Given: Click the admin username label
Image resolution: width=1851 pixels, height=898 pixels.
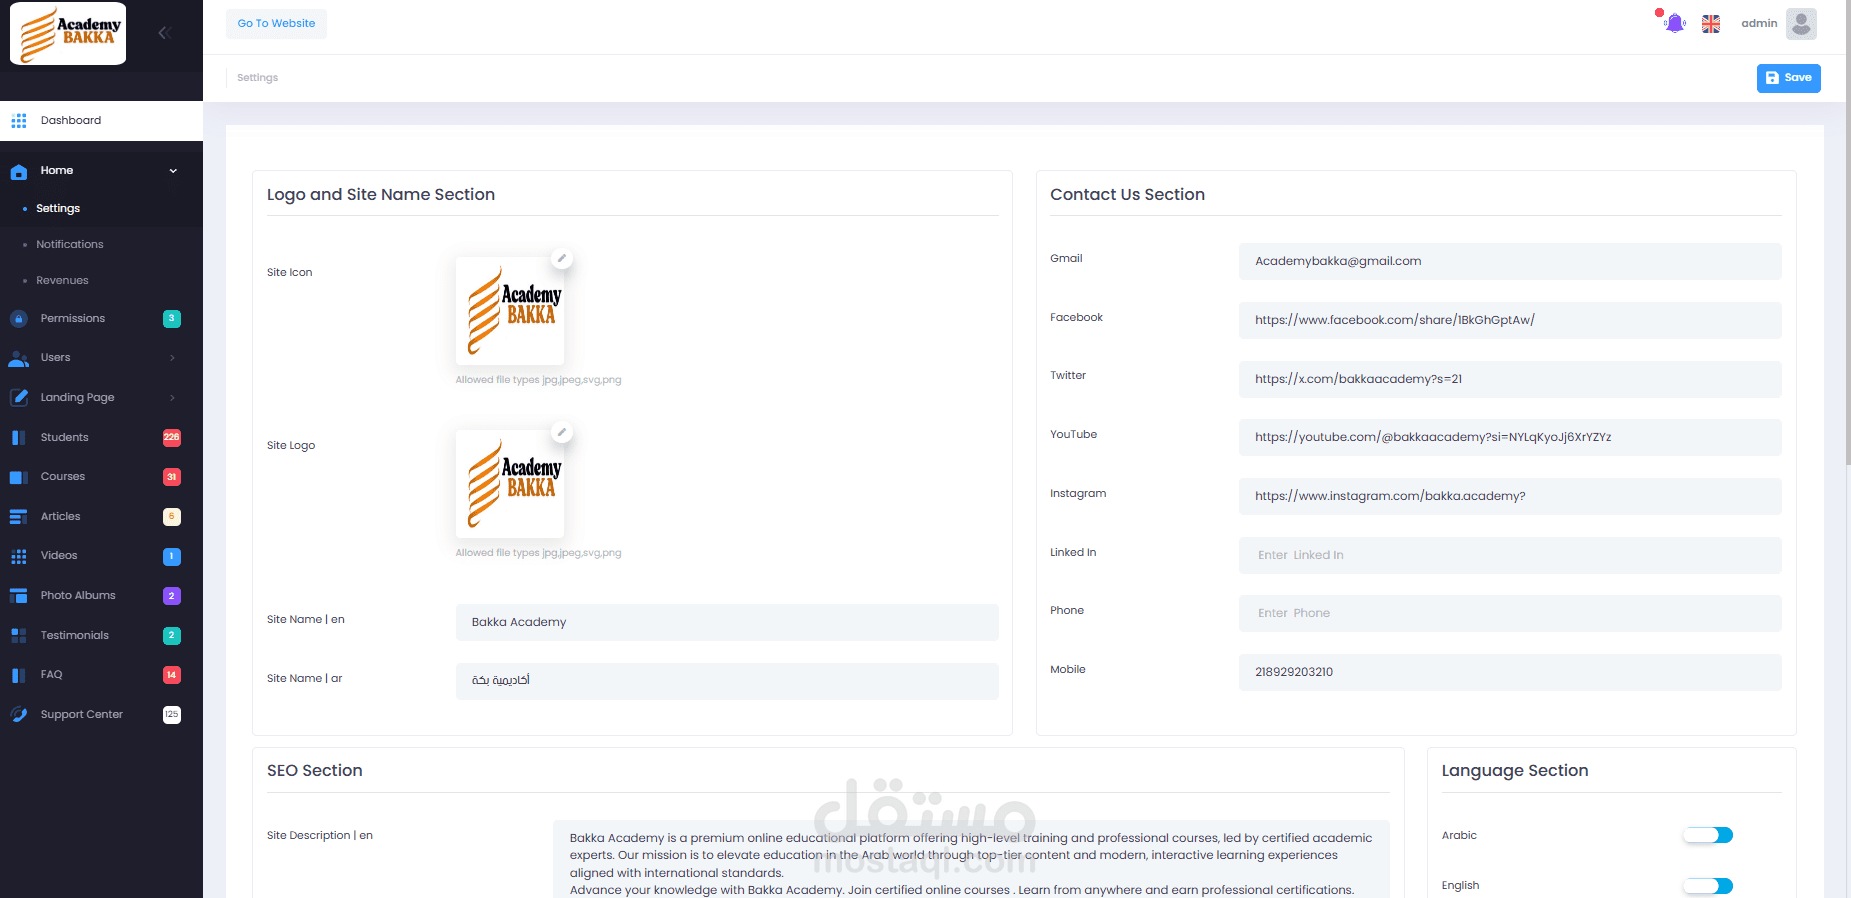Looking at the screenshot, I should click(1759, 24).
